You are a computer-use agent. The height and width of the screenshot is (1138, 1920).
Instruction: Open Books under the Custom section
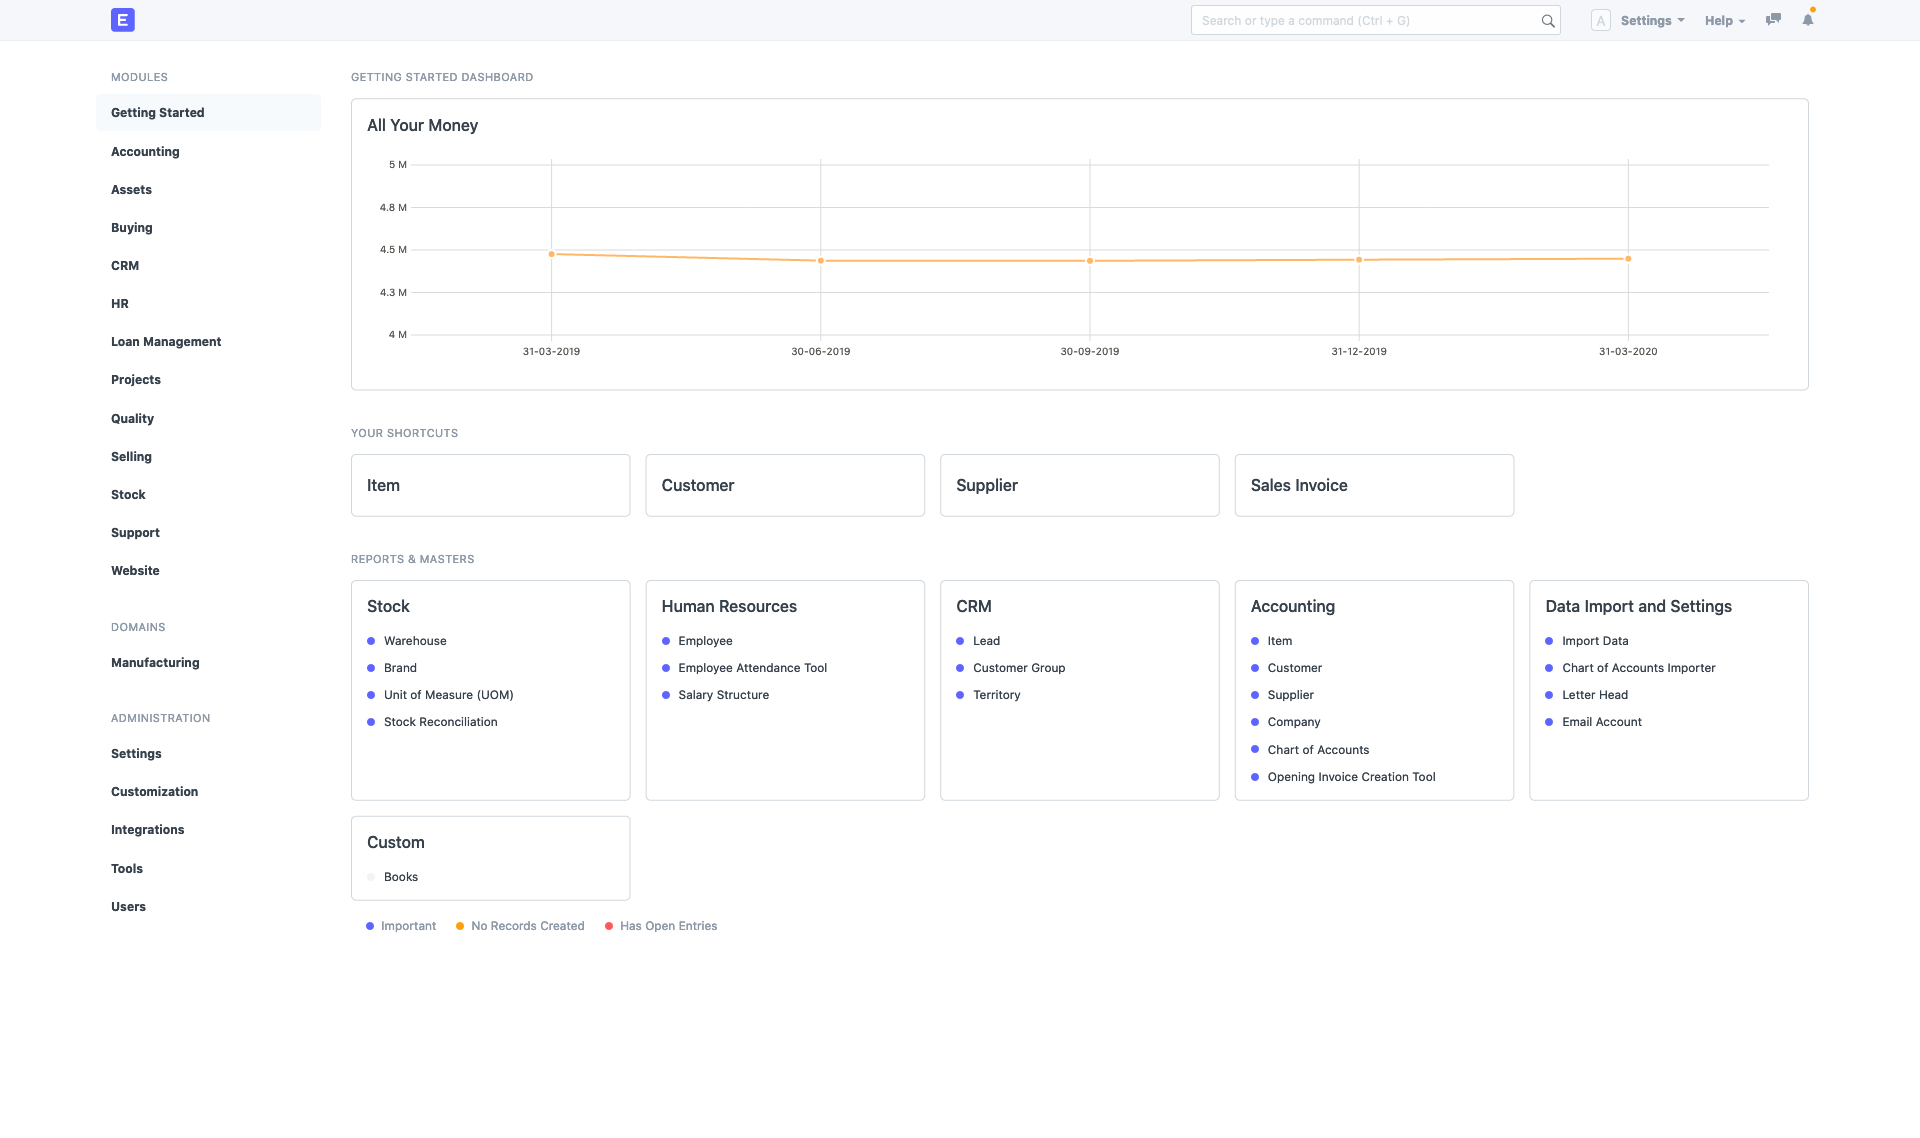click(x=401, y=877)
